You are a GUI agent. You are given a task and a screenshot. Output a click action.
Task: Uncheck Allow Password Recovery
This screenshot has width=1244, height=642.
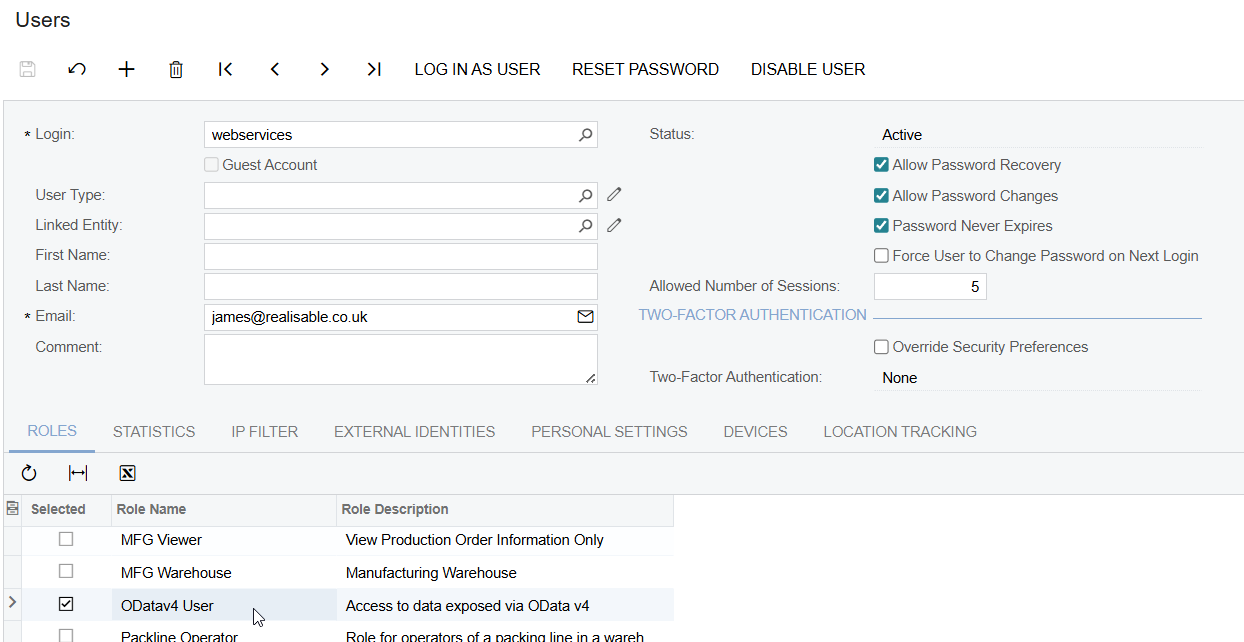(x=881, y=165)
